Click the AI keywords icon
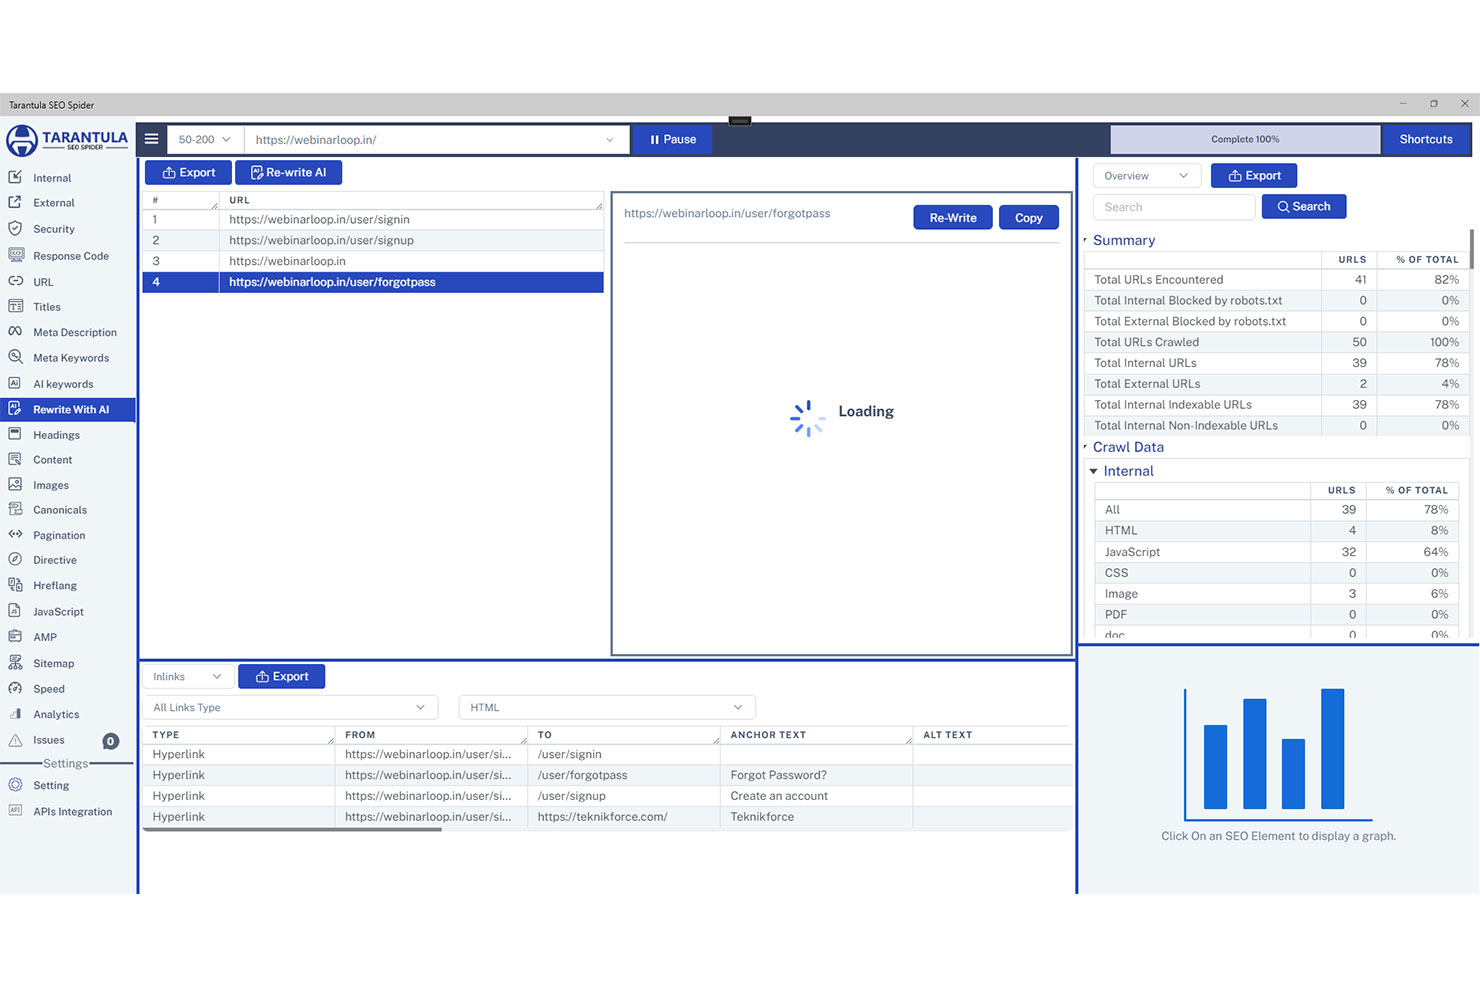Image resolution: width=1480 pixels, height=987 pixels. click(15, 383)
